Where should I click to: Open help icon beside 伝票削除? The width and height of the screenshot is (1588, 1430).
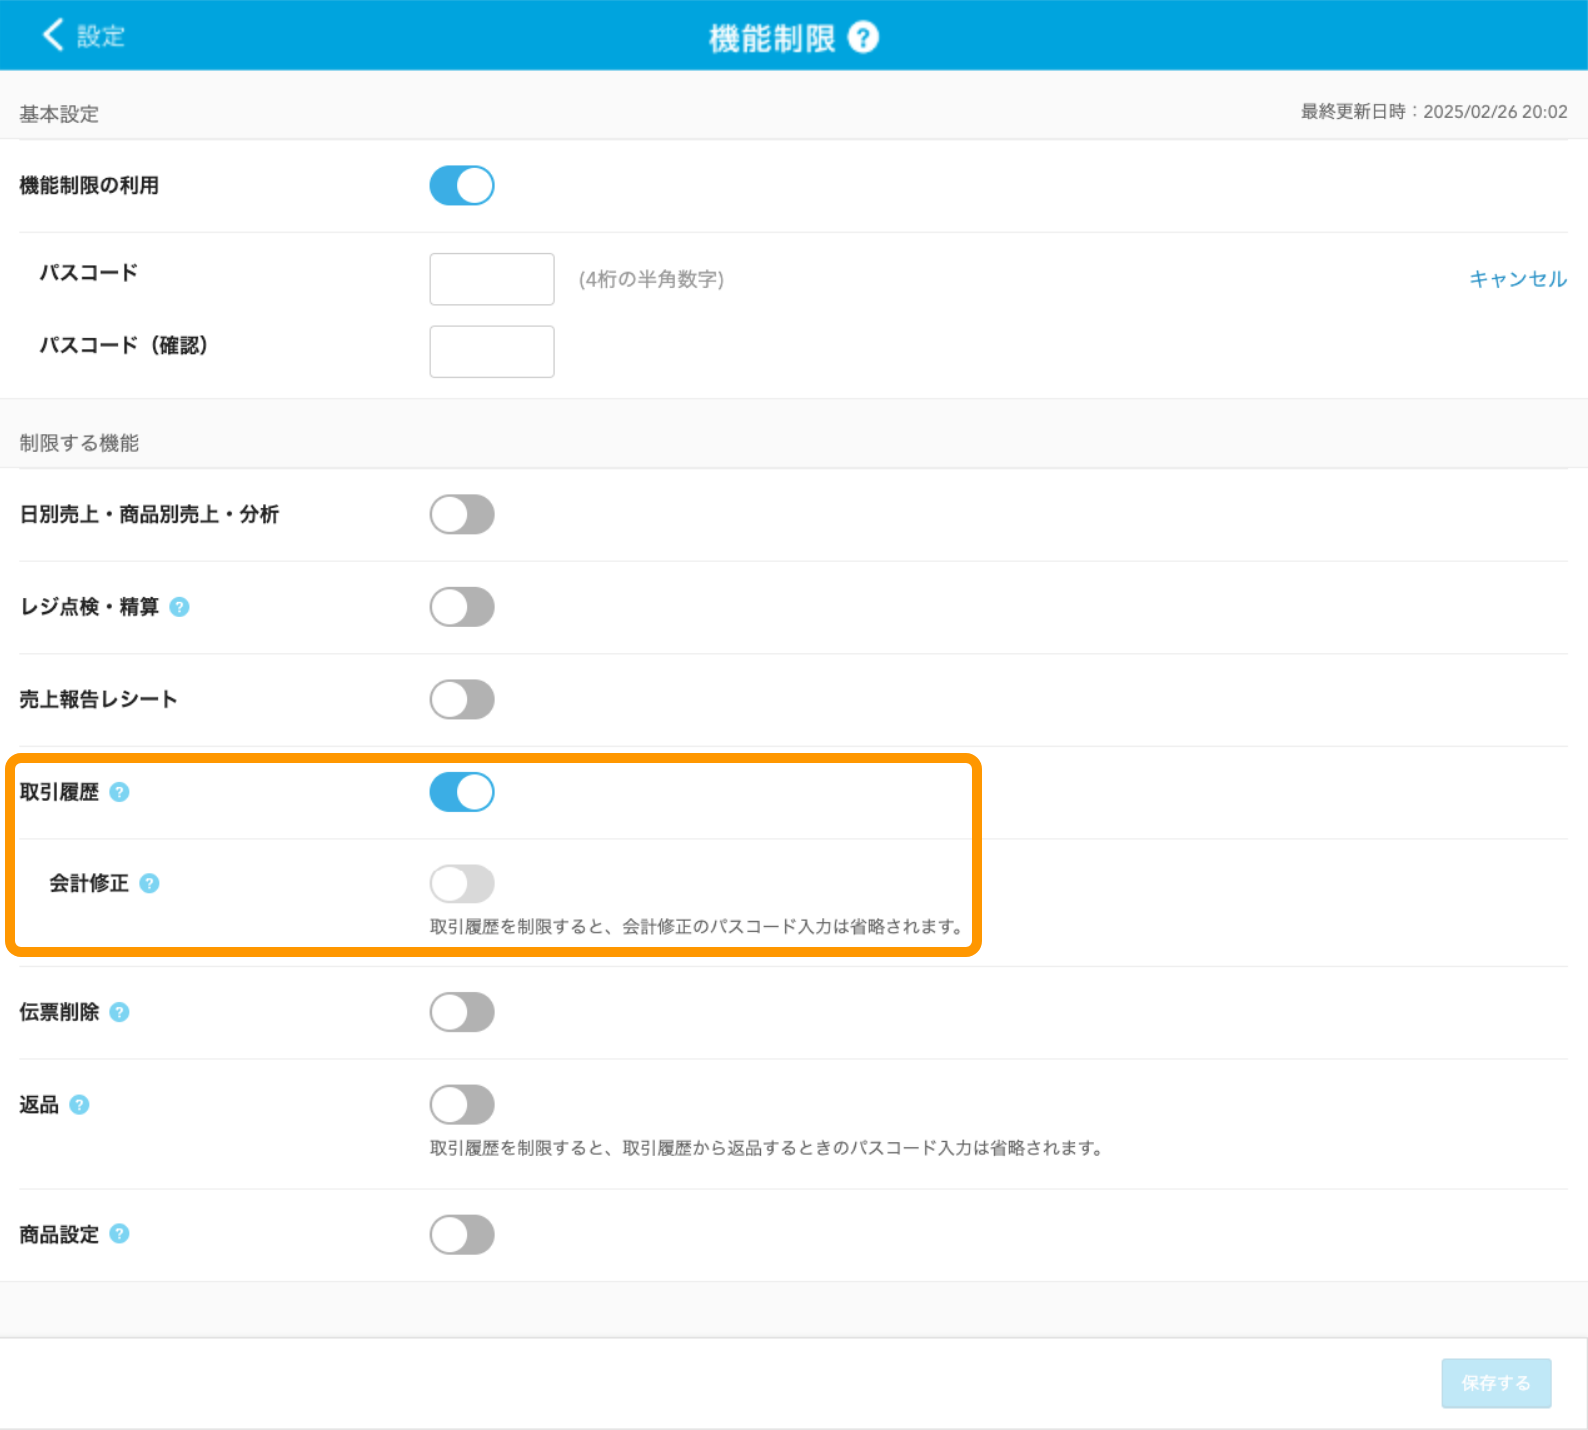[119, 1012]
